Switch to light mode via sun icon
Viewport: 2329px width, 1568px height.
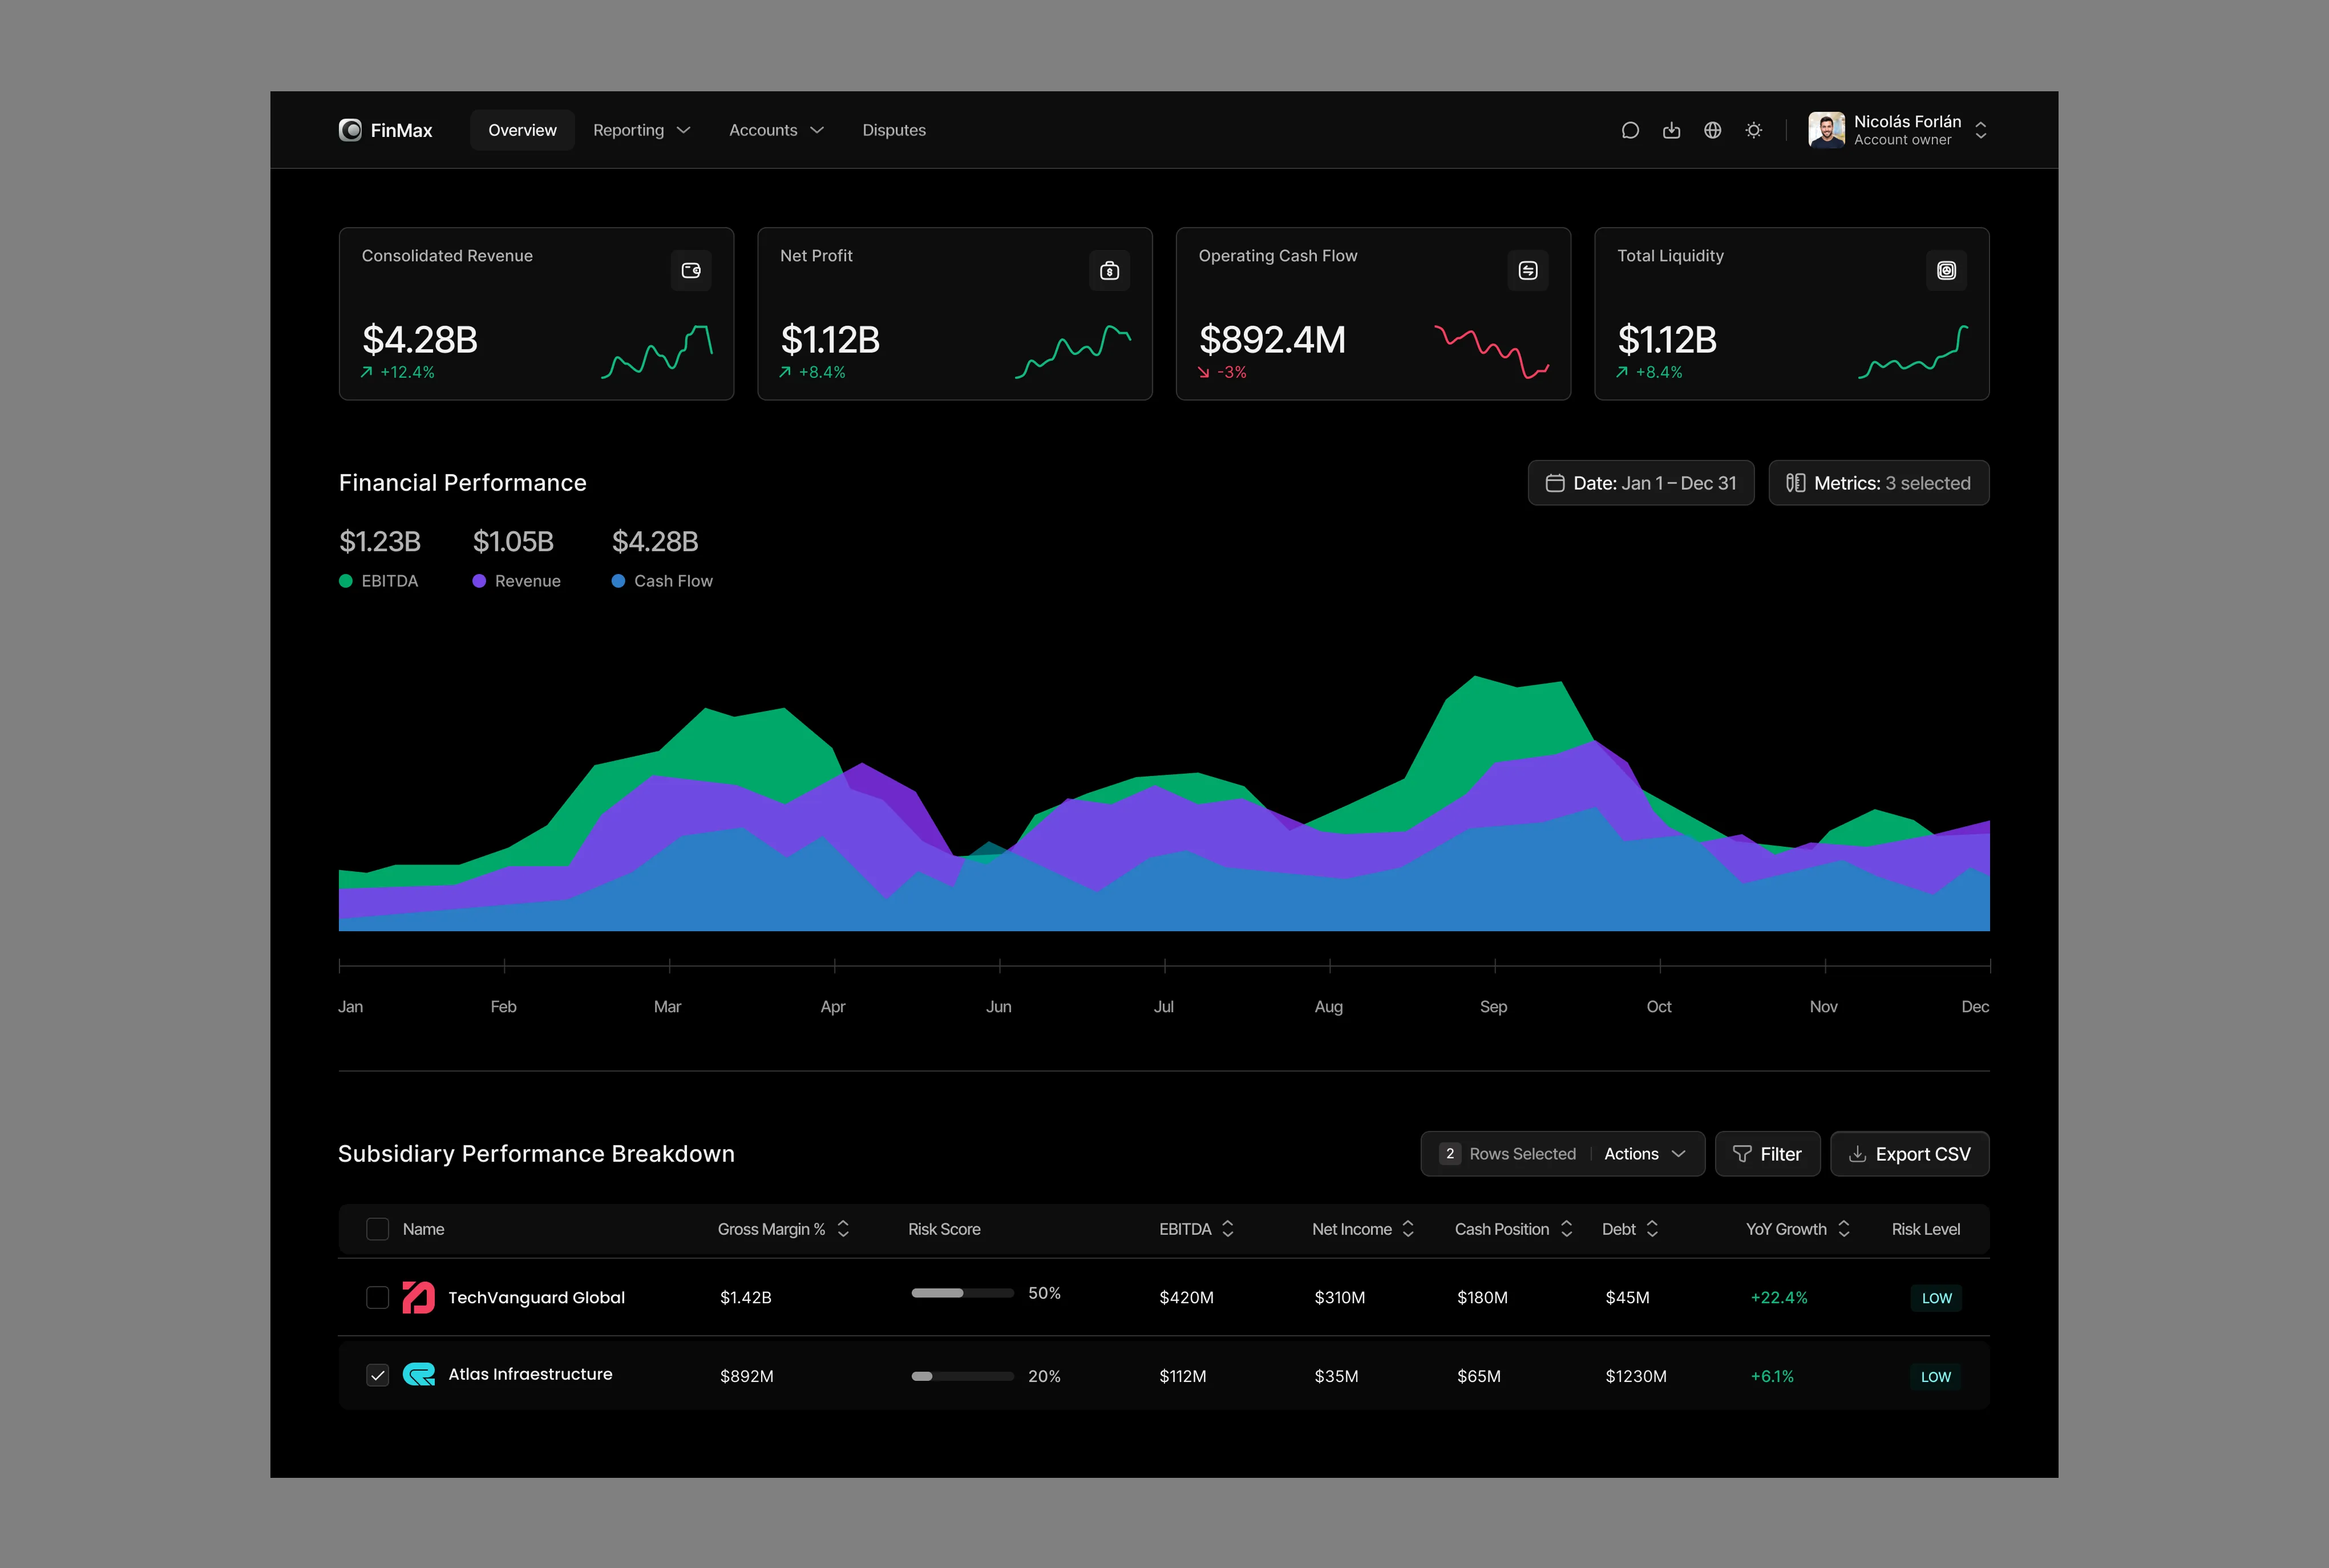pos(1753,130)
